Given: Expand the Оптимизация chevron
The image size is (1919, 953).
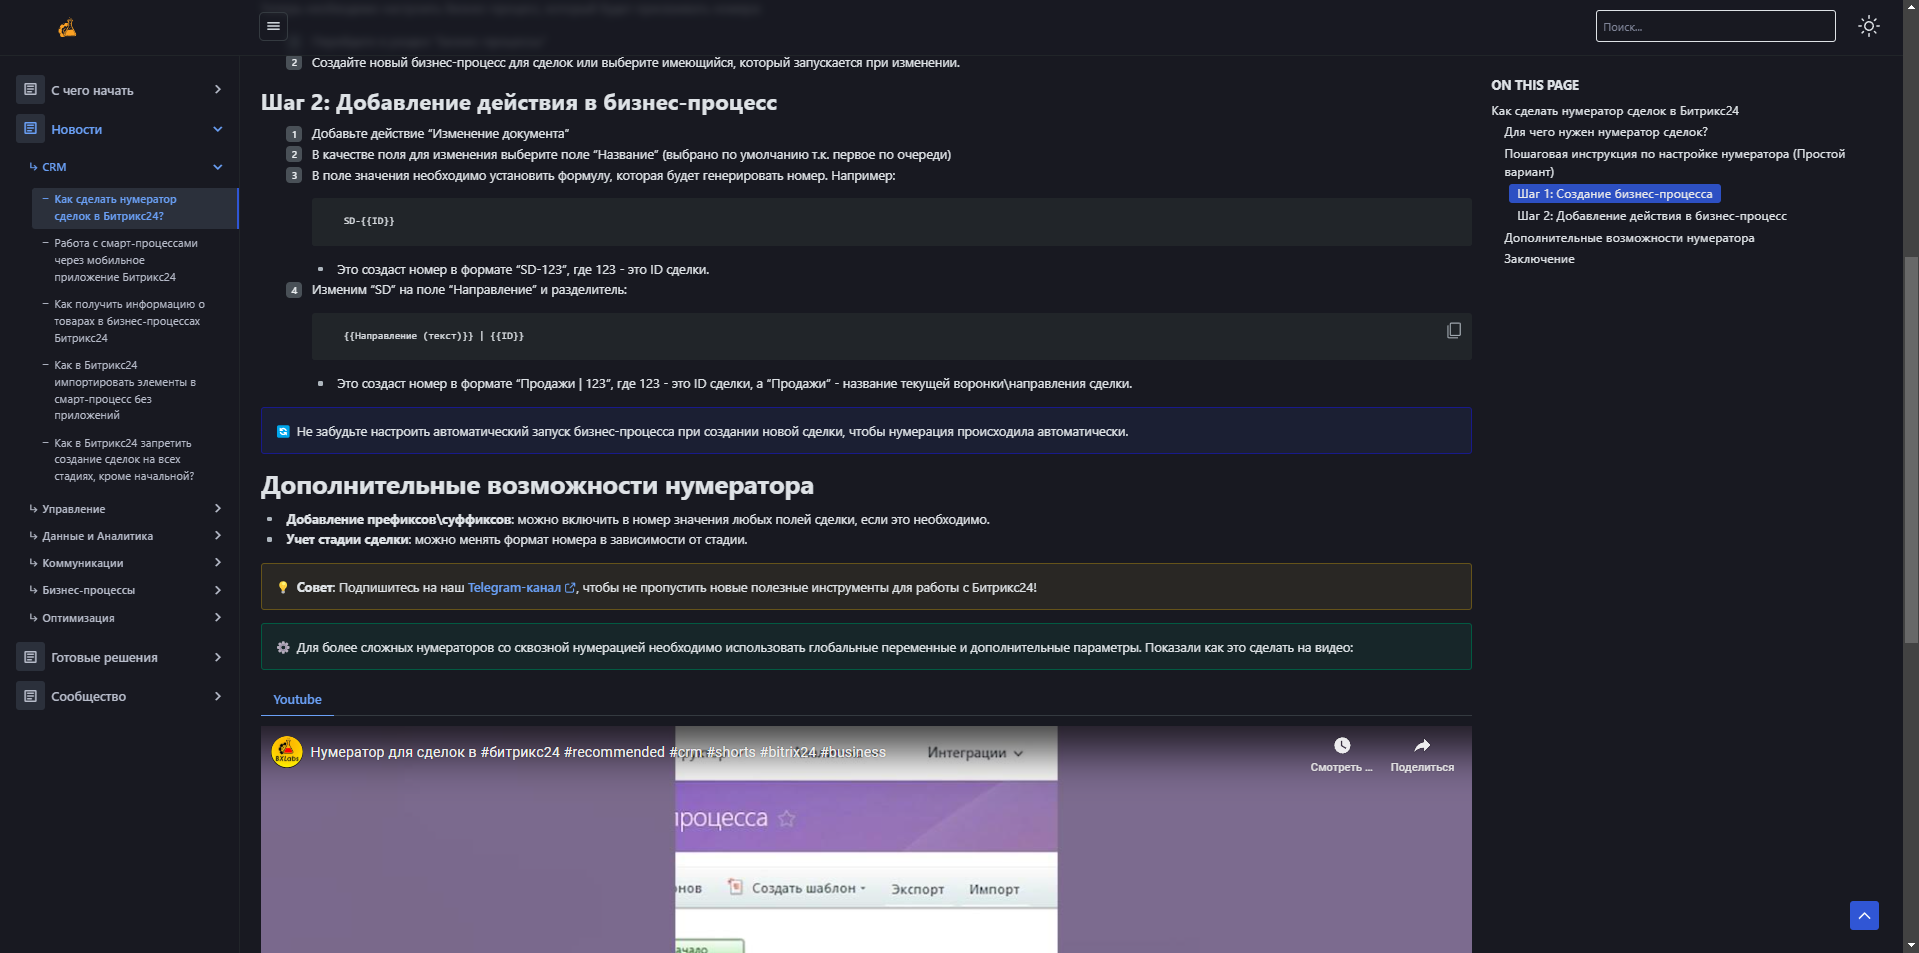Looking at the screenshot, I should 218,618.
